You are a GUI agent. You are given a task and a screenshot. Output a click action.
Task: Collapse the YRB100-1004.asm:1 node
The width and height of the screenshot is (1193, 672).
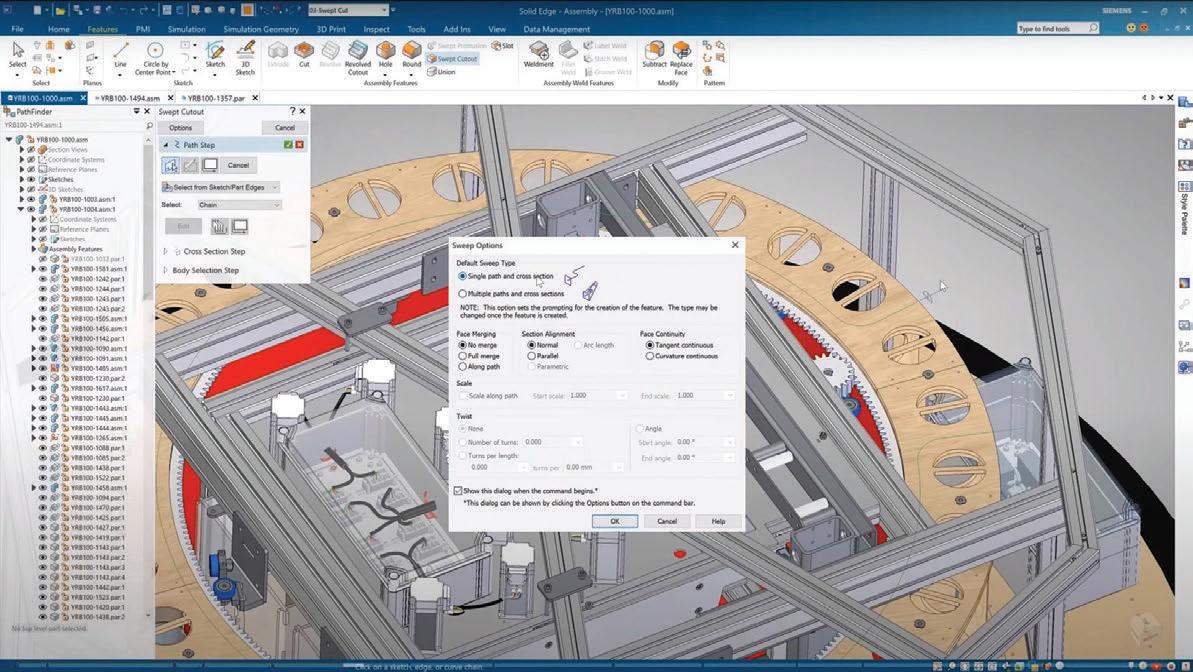[x=22, y=209]
